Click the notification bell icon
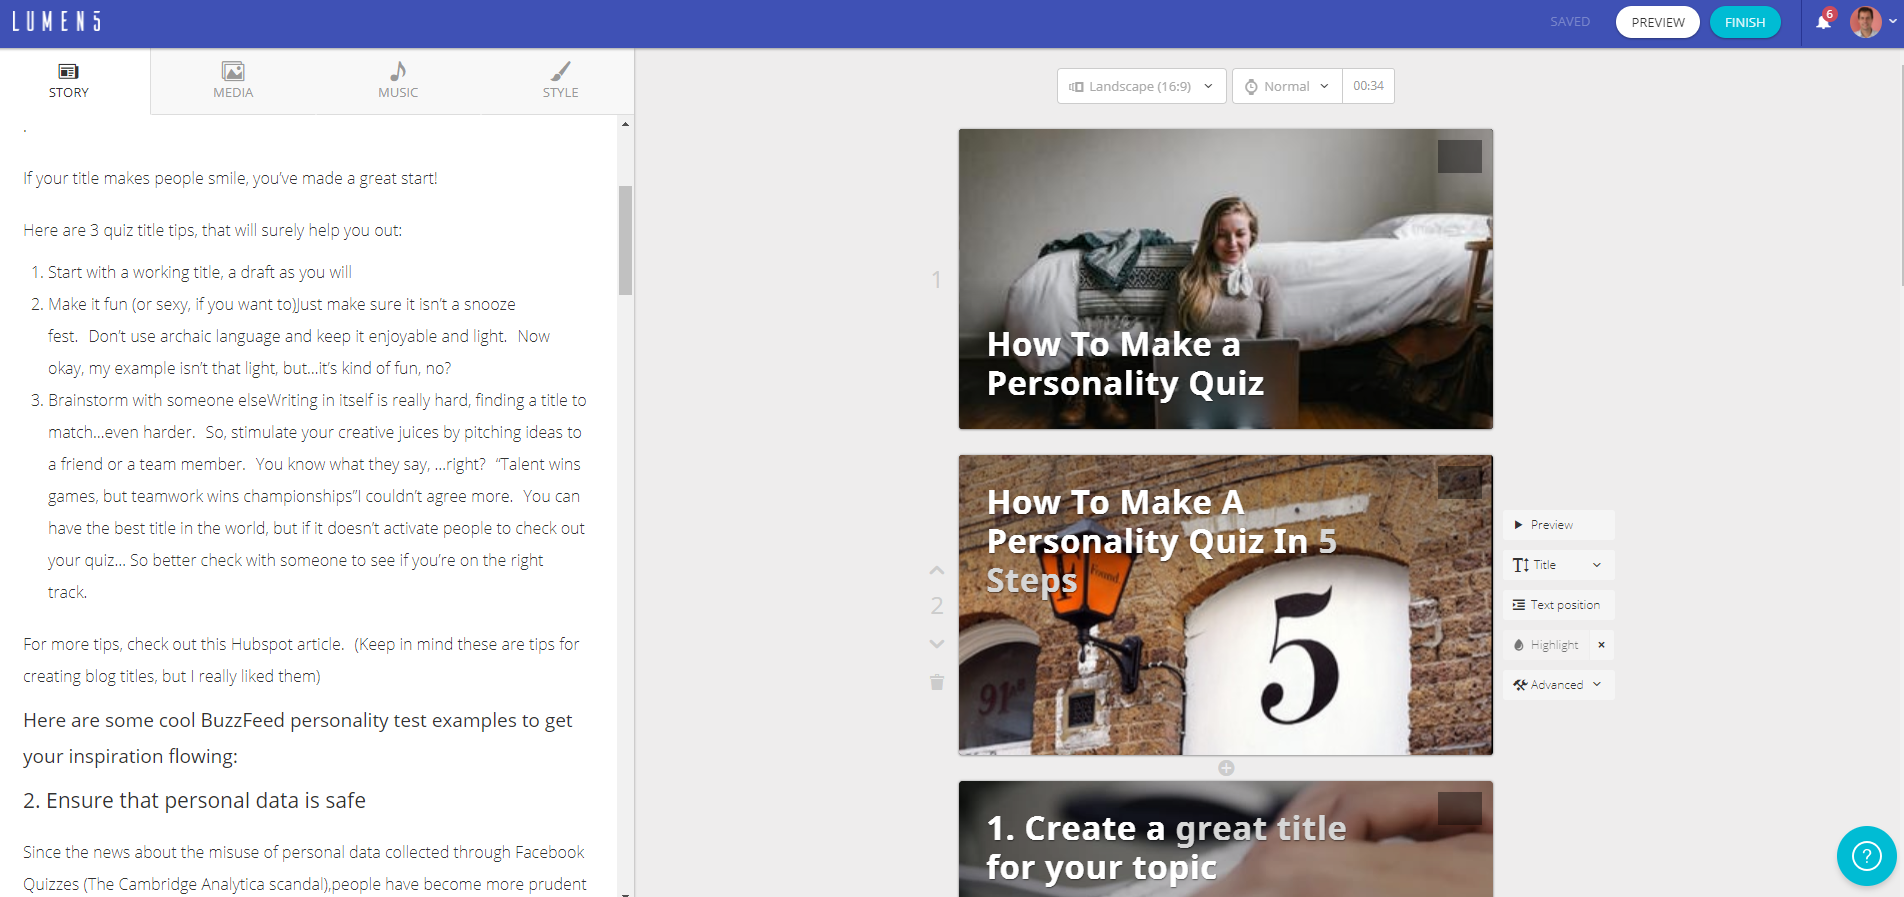The image size is (1904, 897). pos(1823,22)
